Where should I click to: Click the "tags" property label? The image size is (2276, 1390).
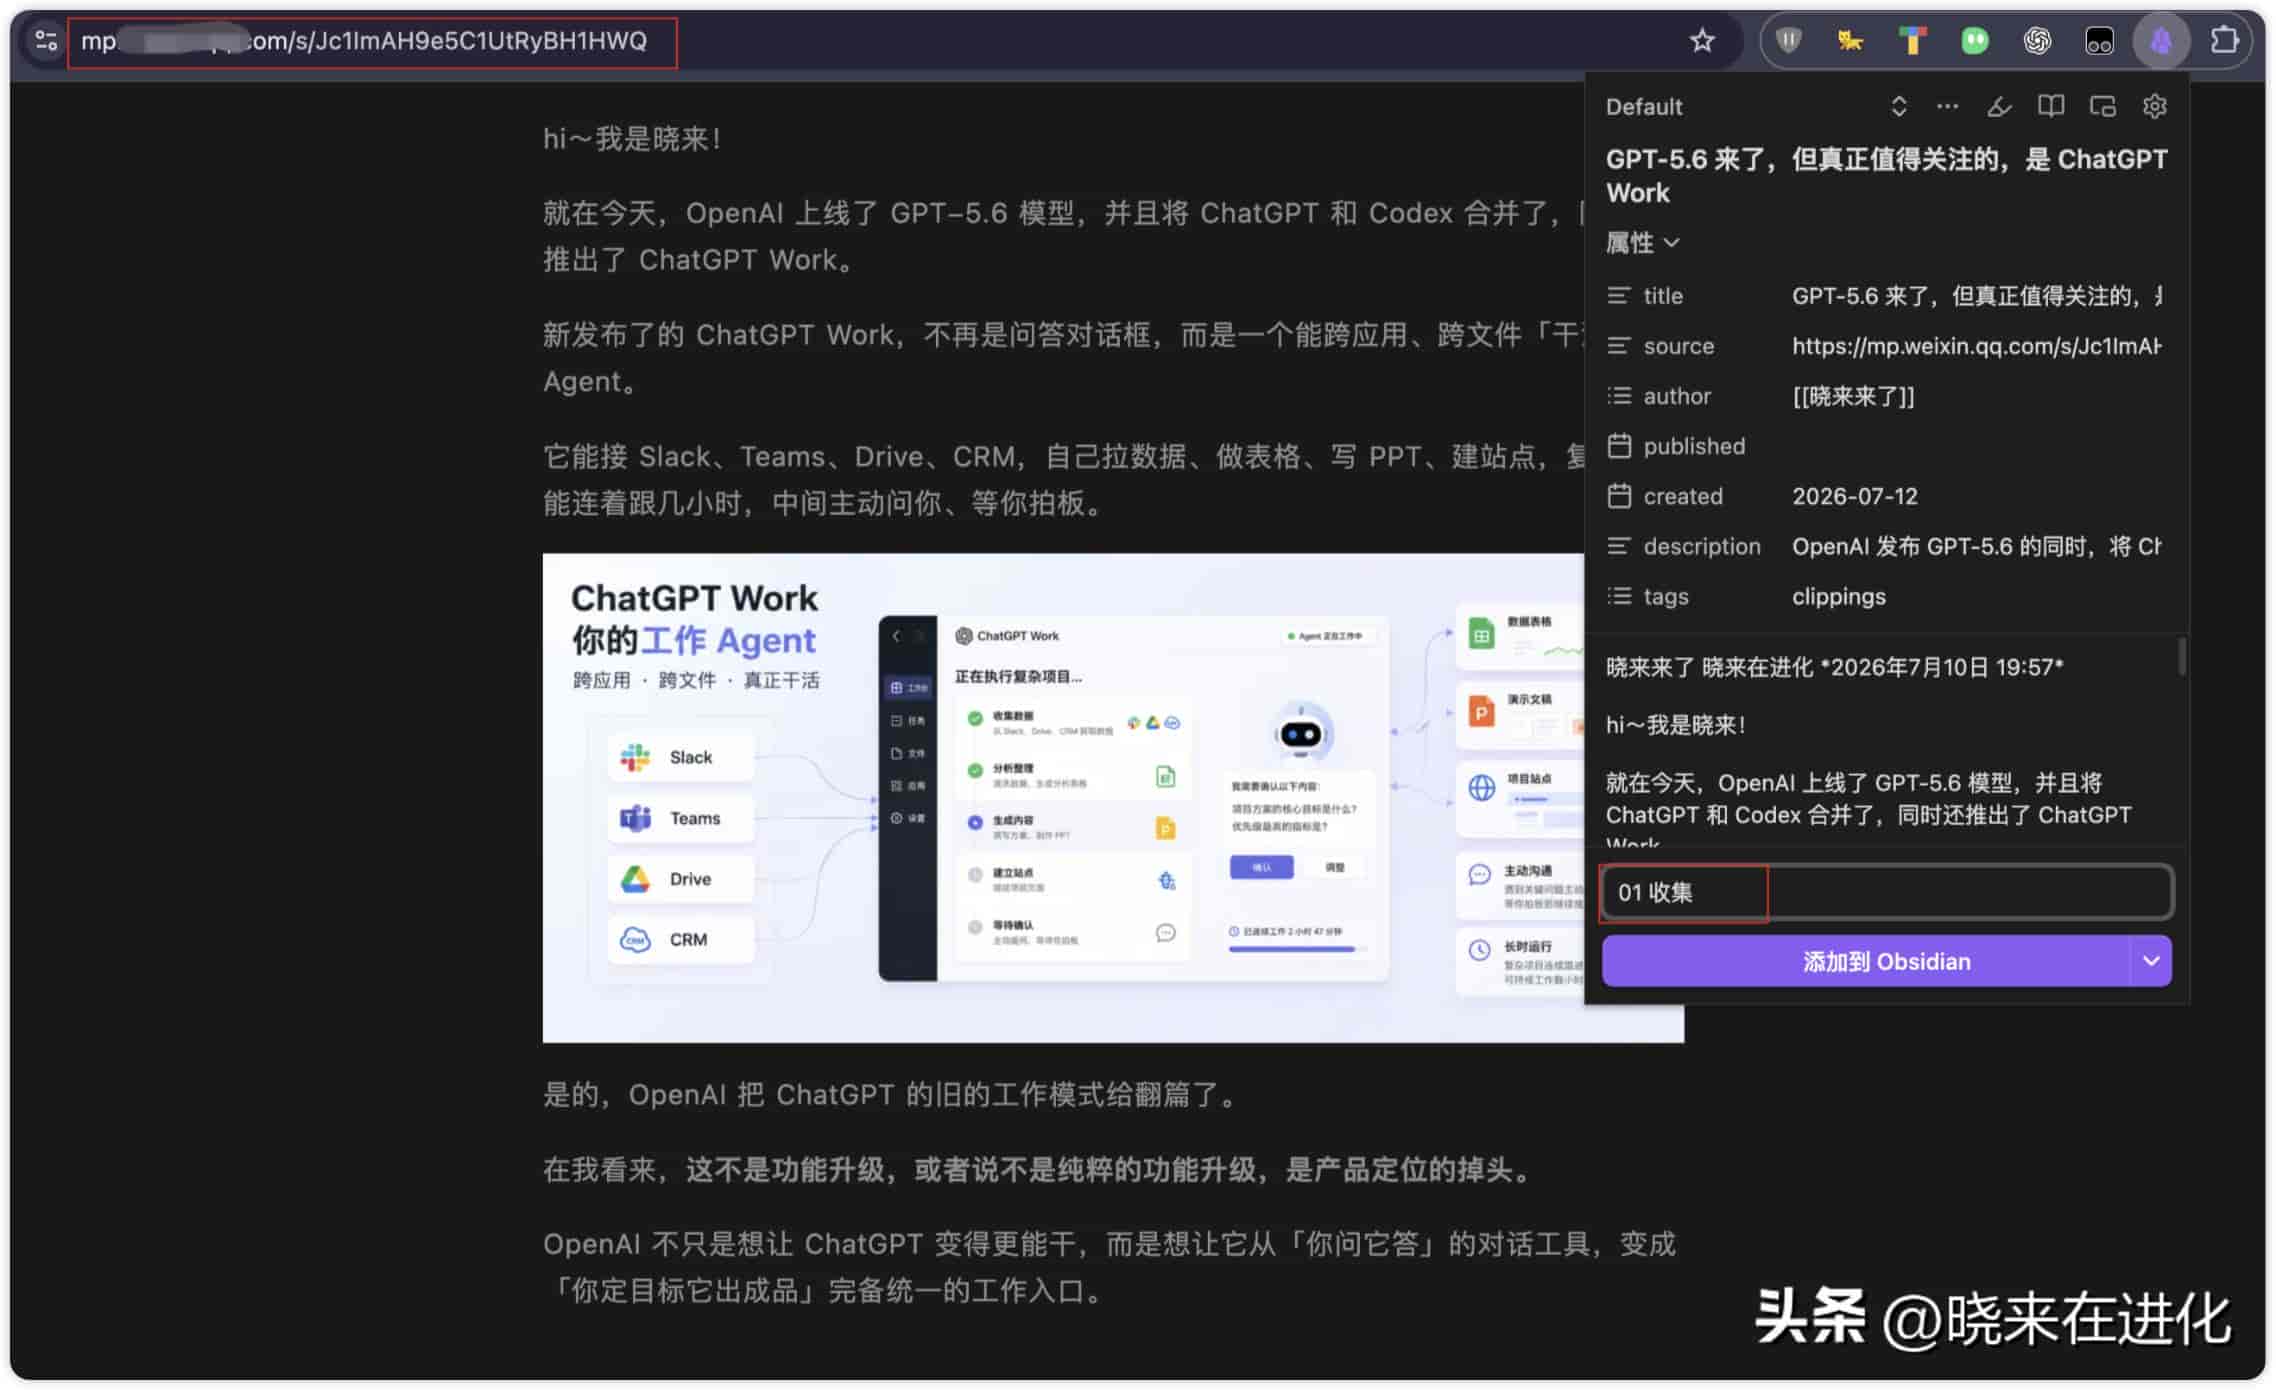(x=1666, y=596)
